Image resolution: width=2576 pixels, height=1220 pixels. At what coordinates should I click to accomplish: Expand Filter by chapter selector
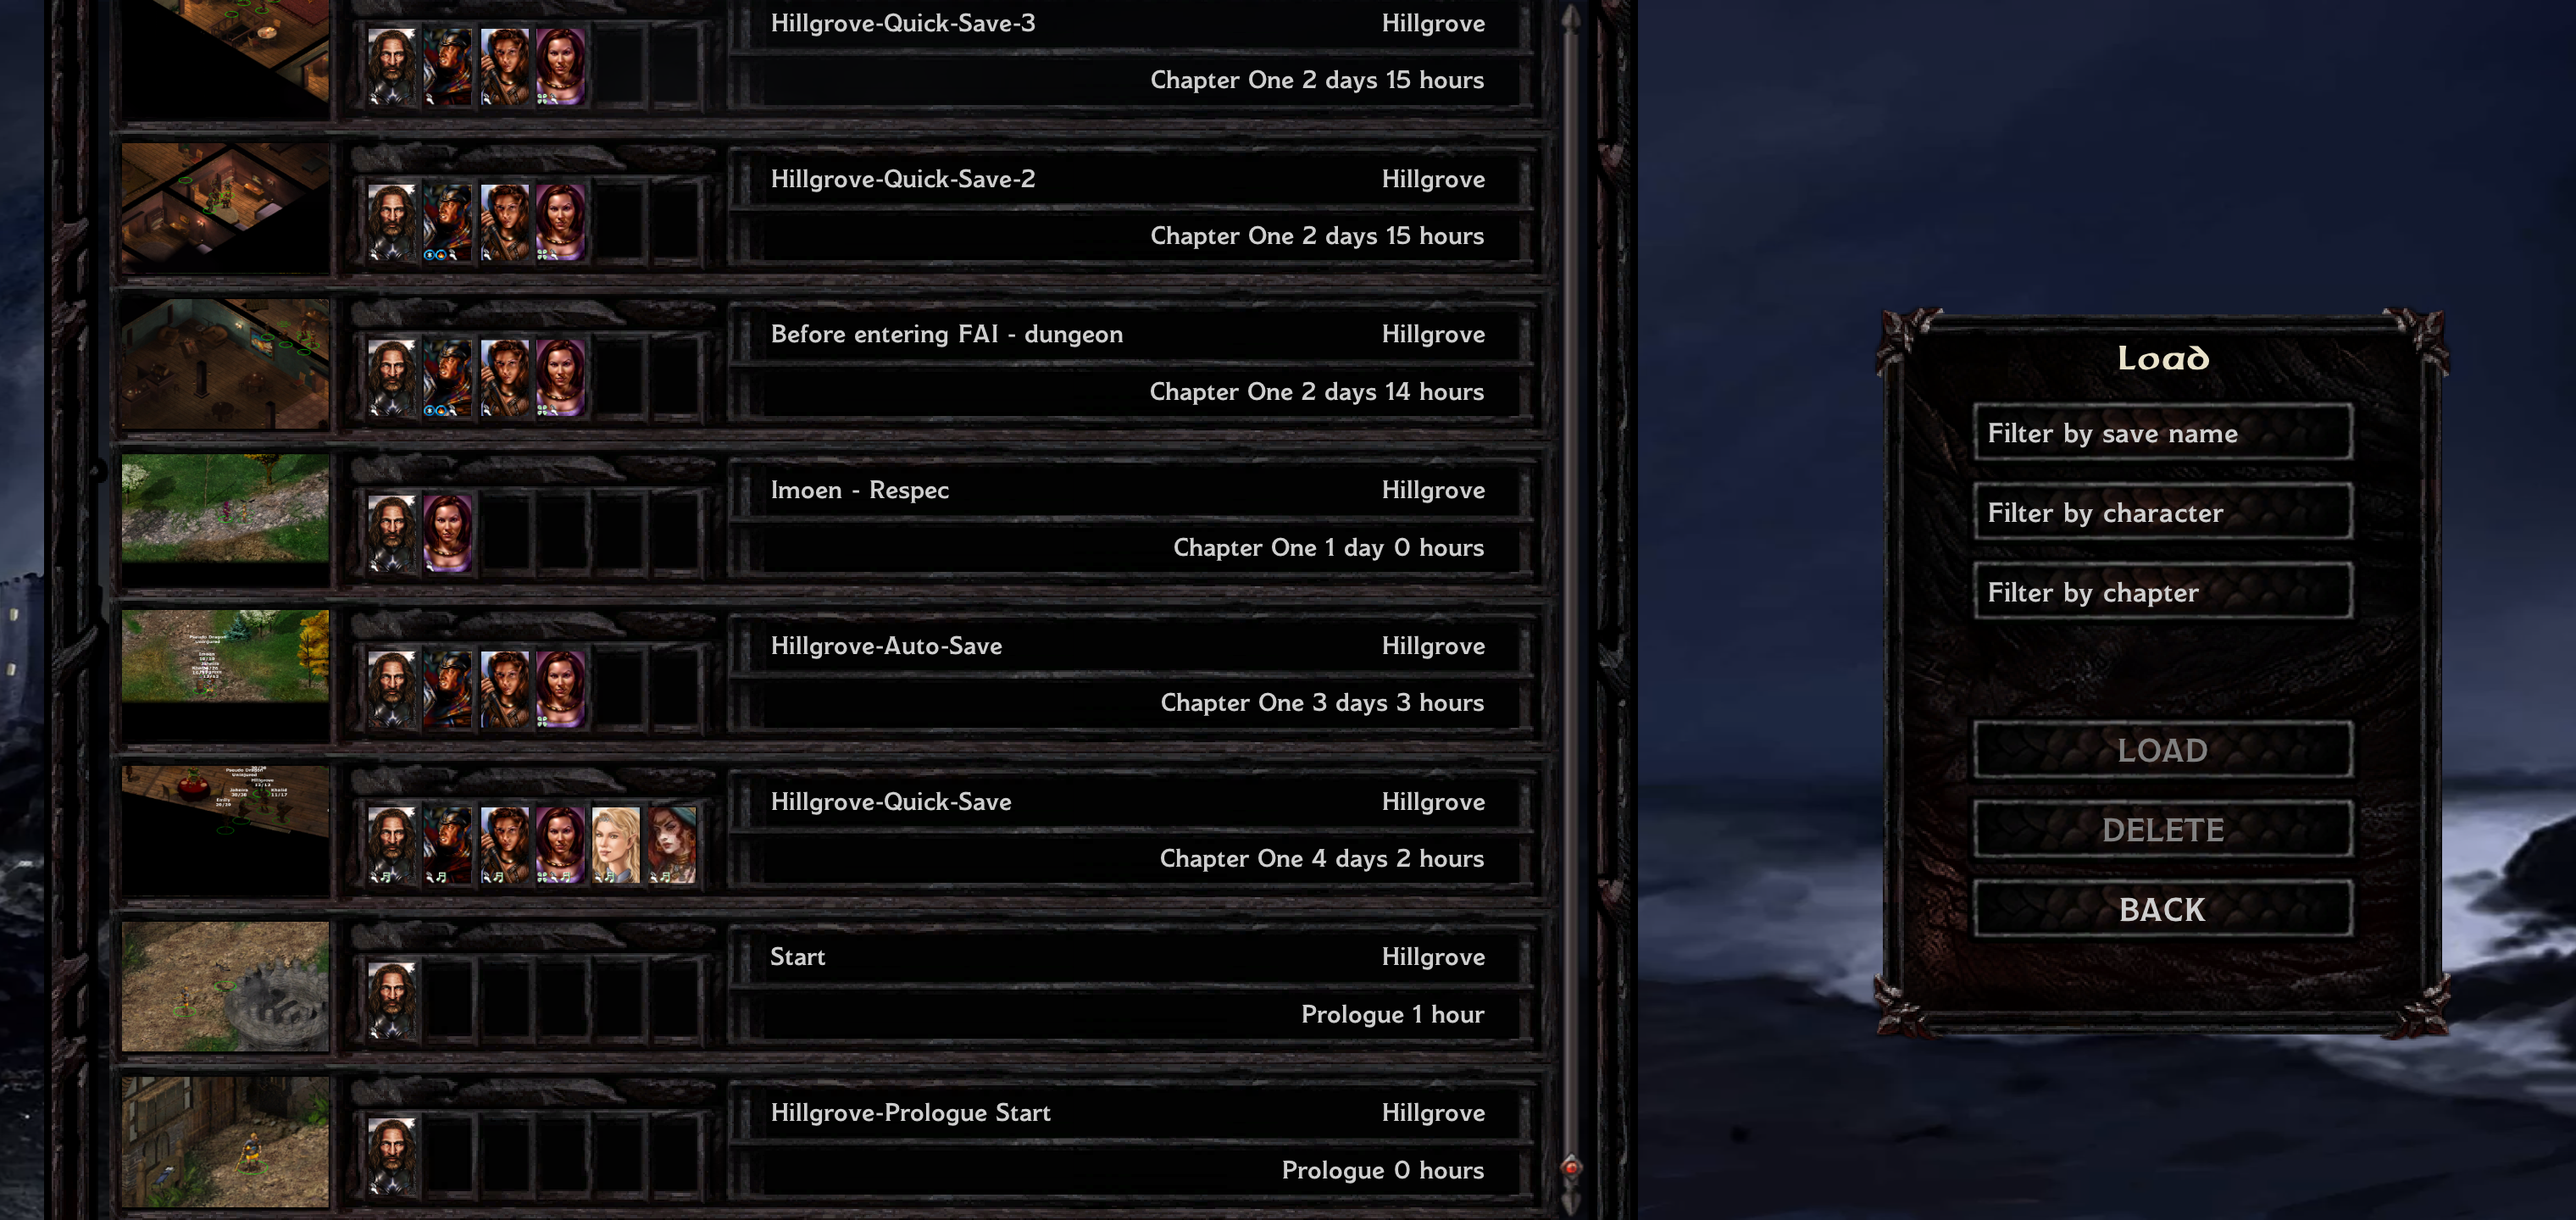[x=2162, y=591]
